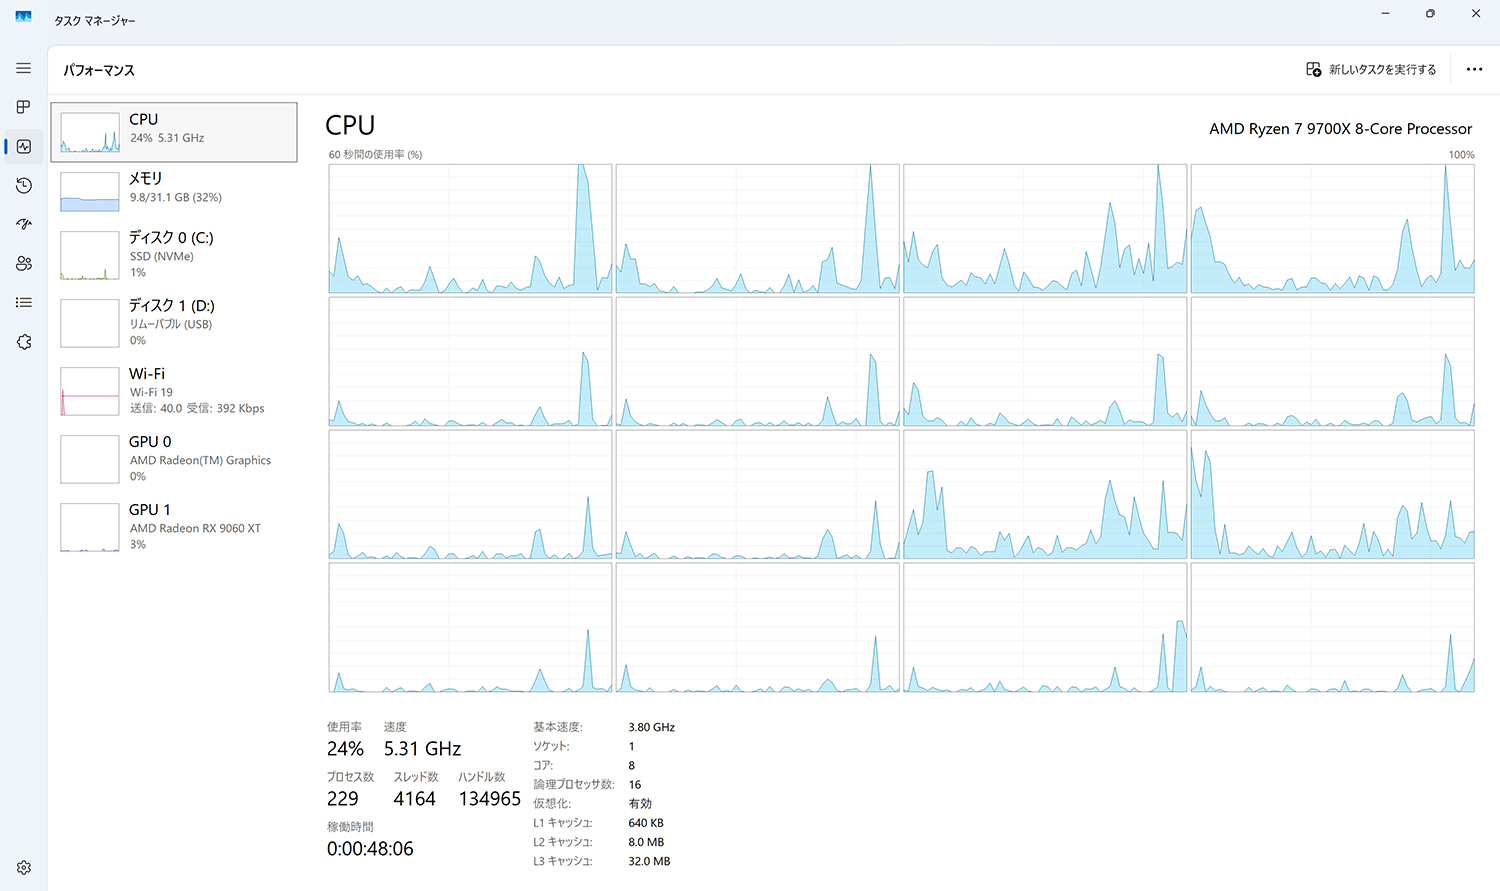Click the 仮想化 value 有効
Image resolution: width=1500 pixels, height=891 pixels.
[640, 804]
